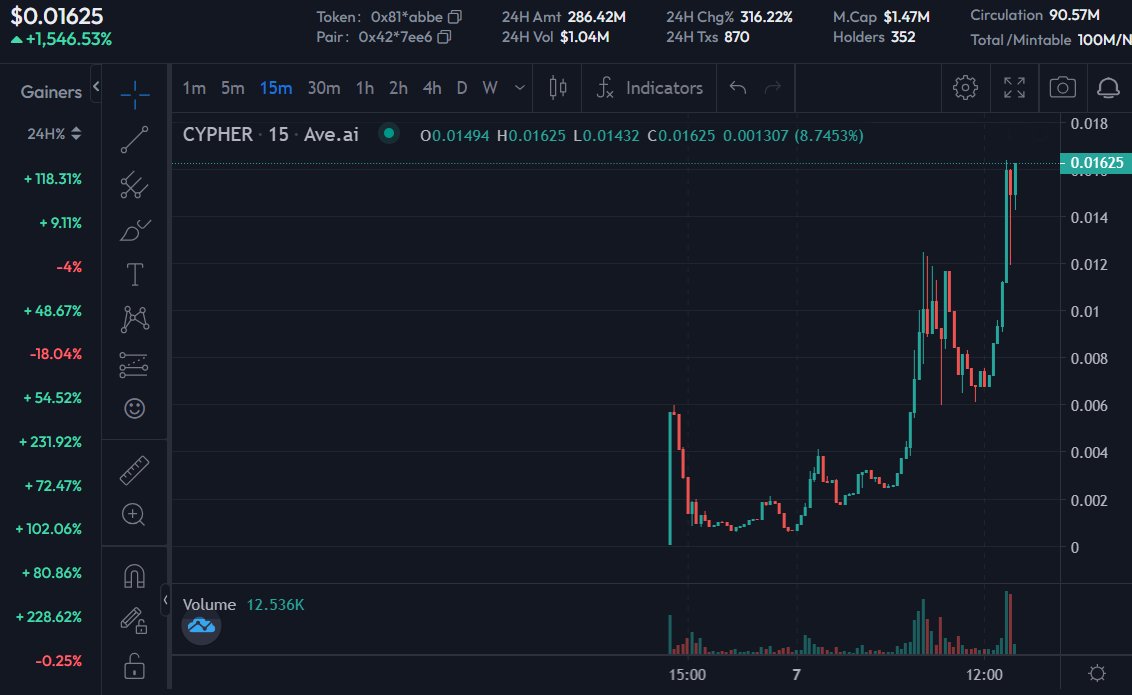Image resolution: width=1132 pixels, height=695 pixels.
Task: Collapse the drawing toolbar
Action: click(x=165, y=600)
